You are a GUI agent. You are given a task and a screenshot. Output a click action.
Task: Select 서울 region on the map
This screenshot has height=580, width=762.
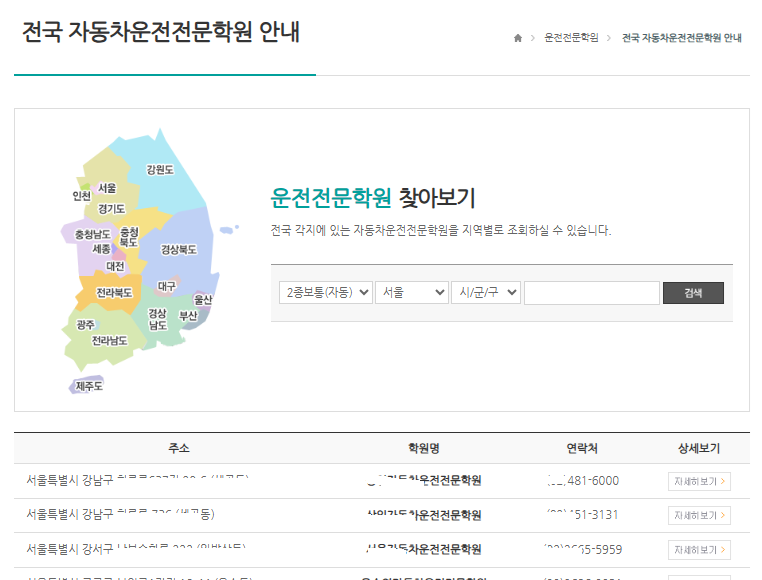[x=107, y=188]
